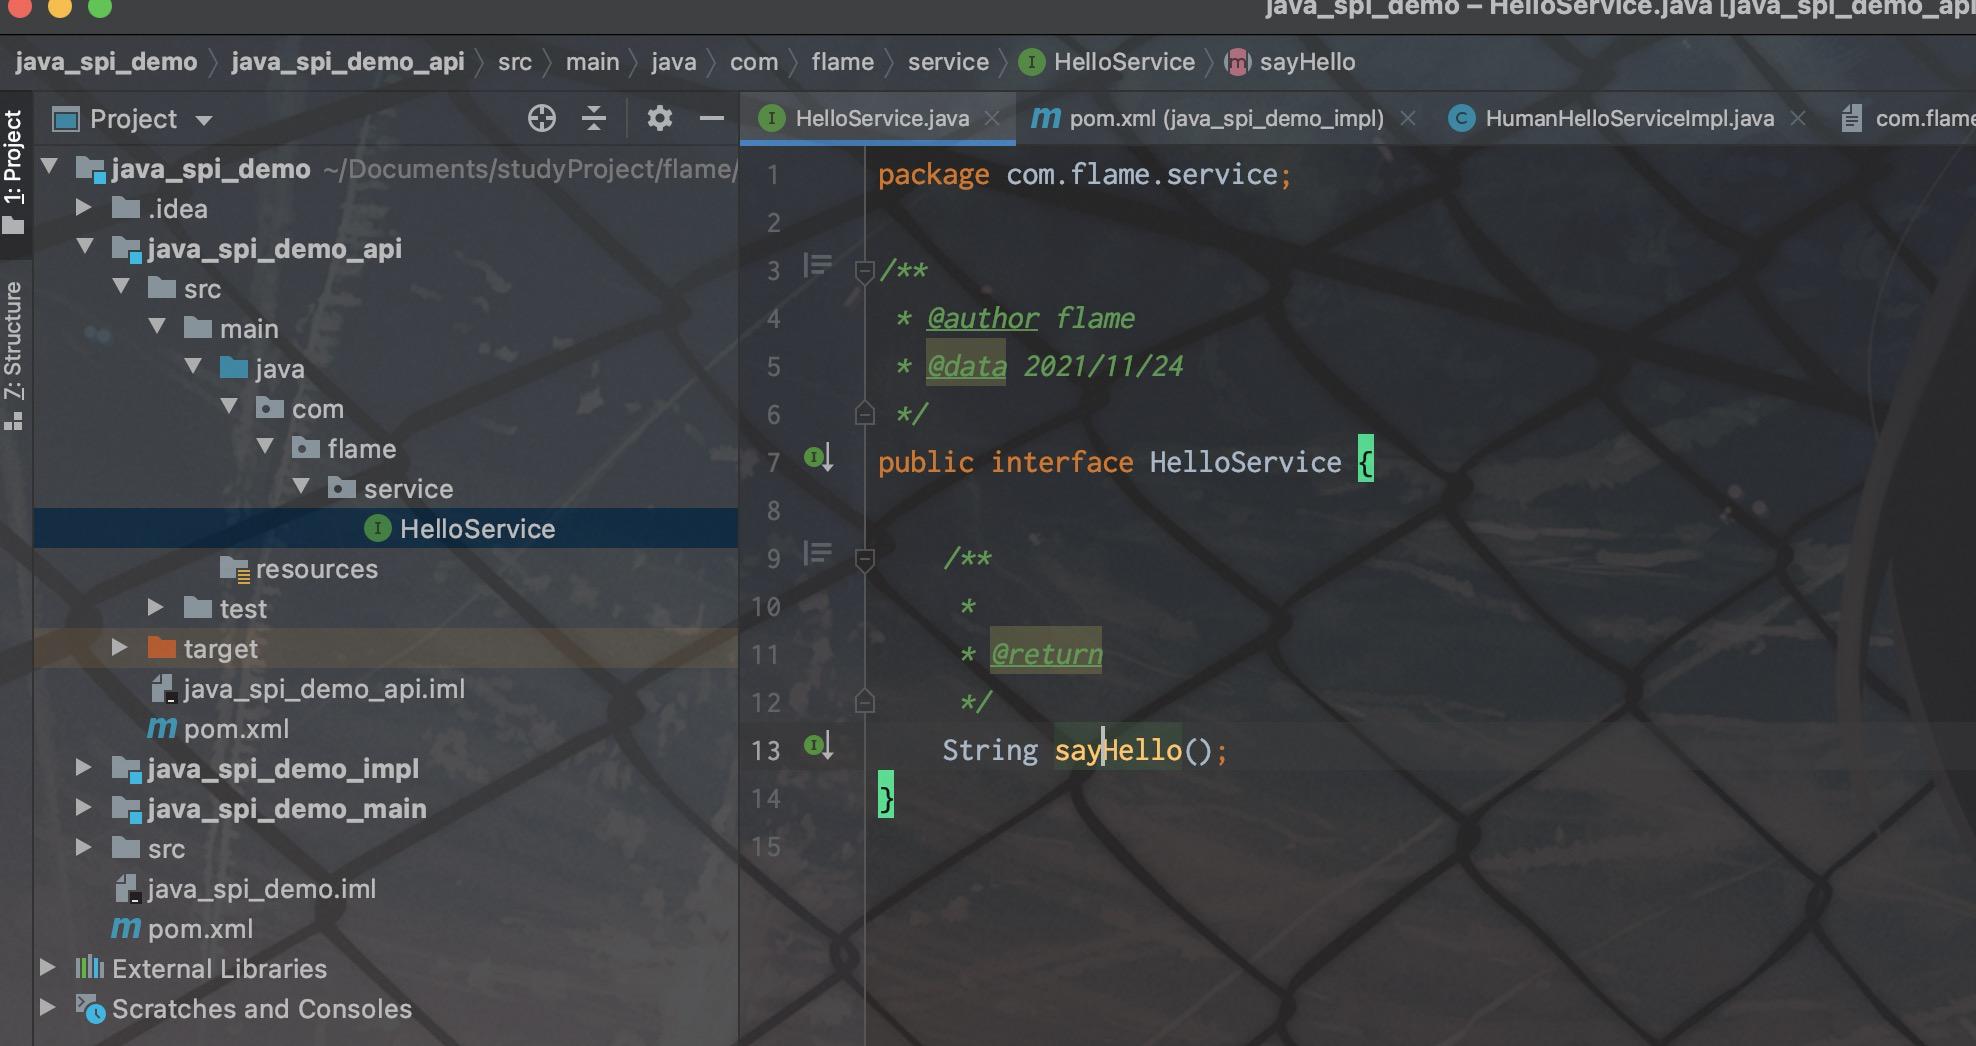Click the macOS green fullscreen window button
1976x1046 pixels.
coord(100,8)
